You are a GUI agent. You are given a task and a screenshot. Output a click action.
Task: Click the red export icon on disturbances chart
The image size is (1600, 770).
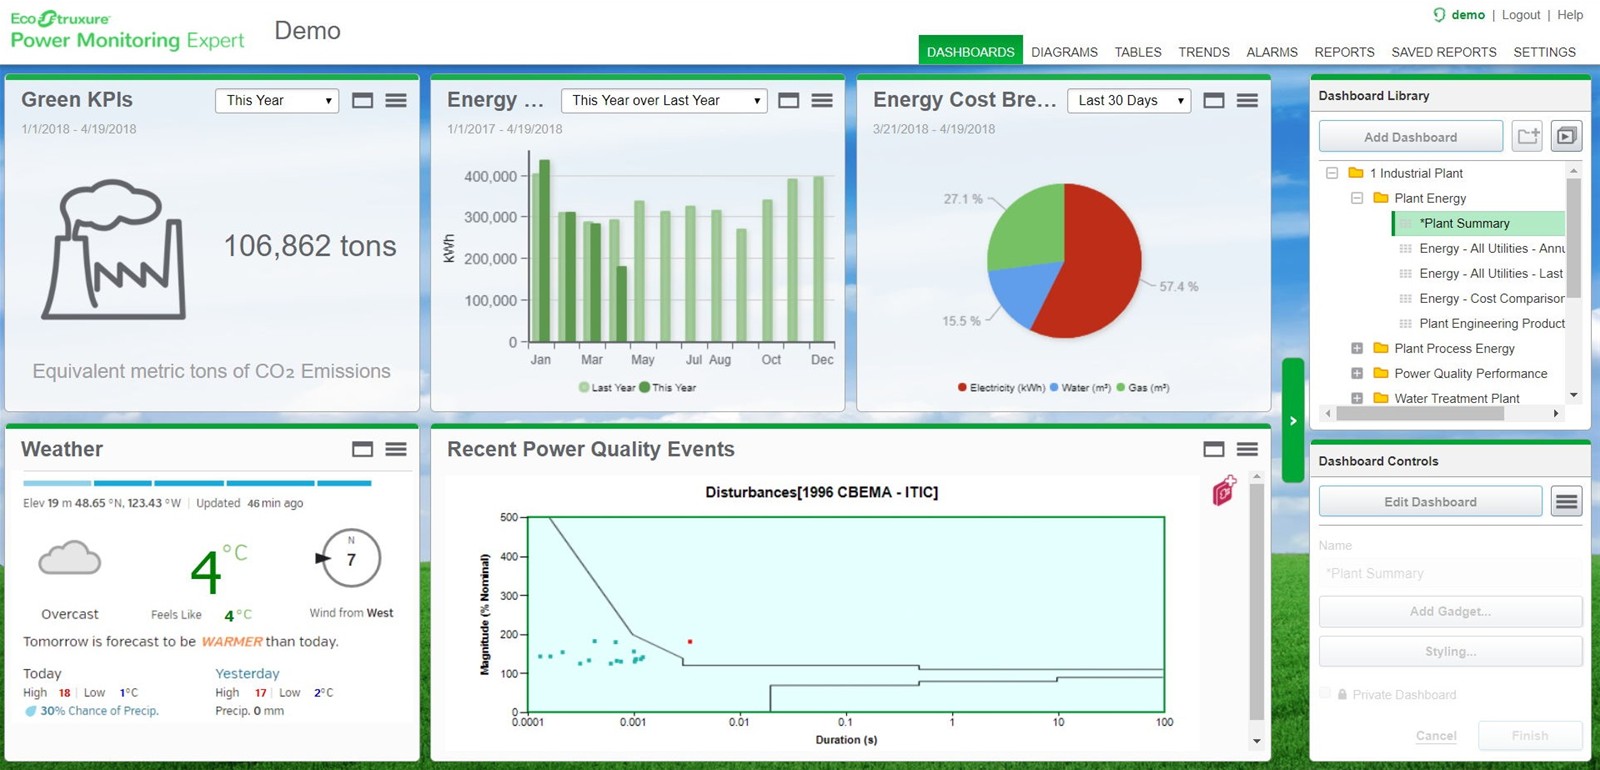pyautogui.click(x=1224, y=491)
